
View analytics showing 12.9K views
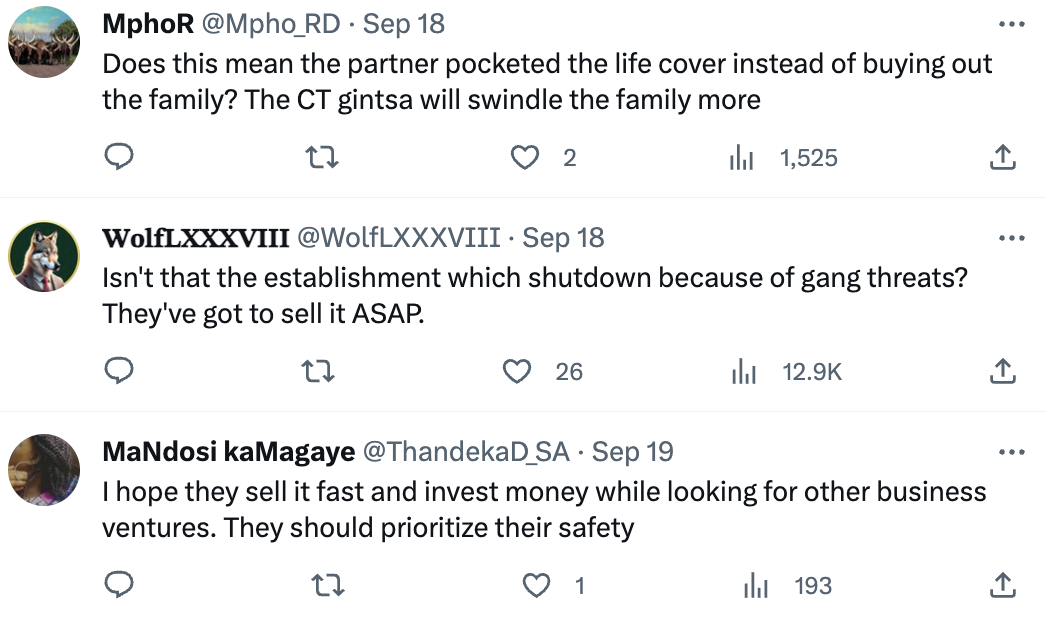pyautogui.click(x=787, y=372)
